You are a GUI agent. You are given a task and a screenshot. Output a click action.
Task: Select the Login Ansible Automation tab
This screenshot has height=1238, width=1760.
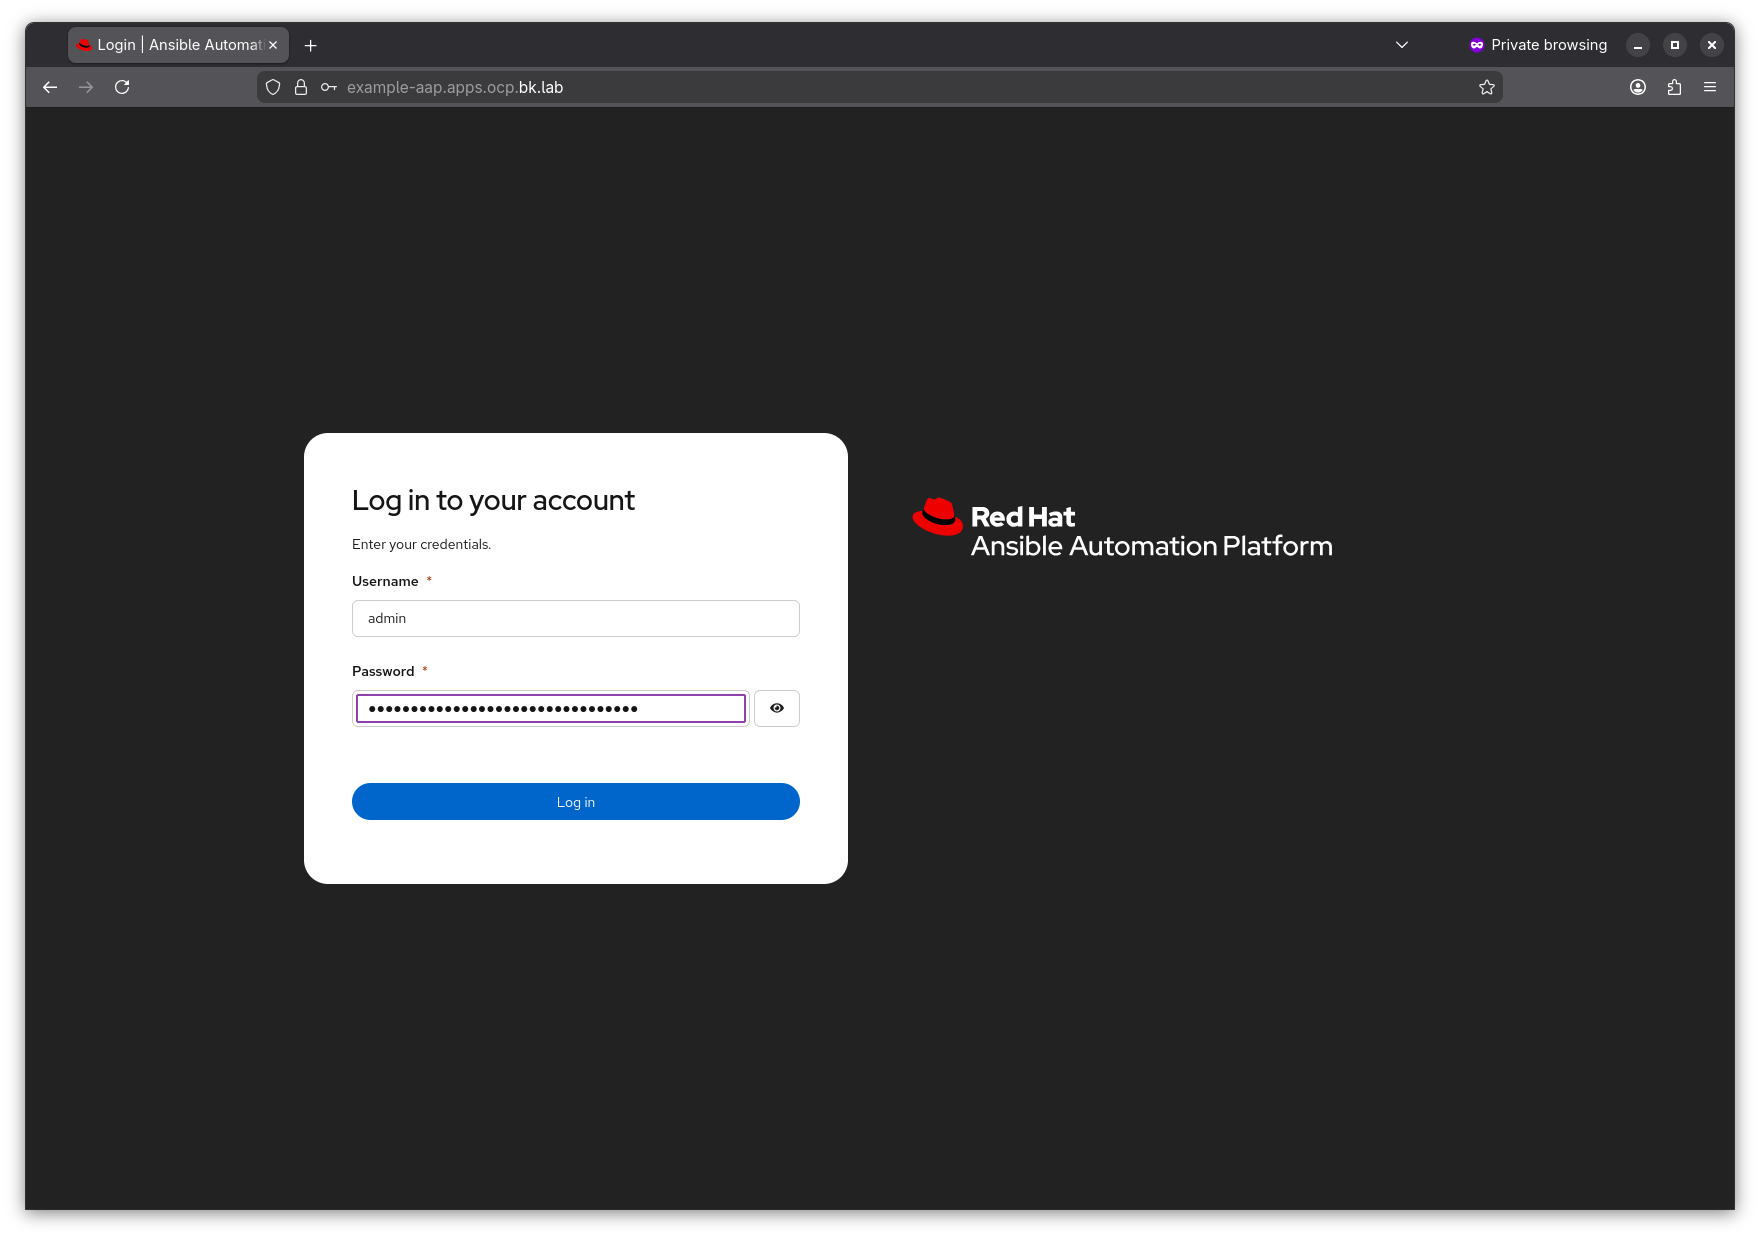[170, 45]
